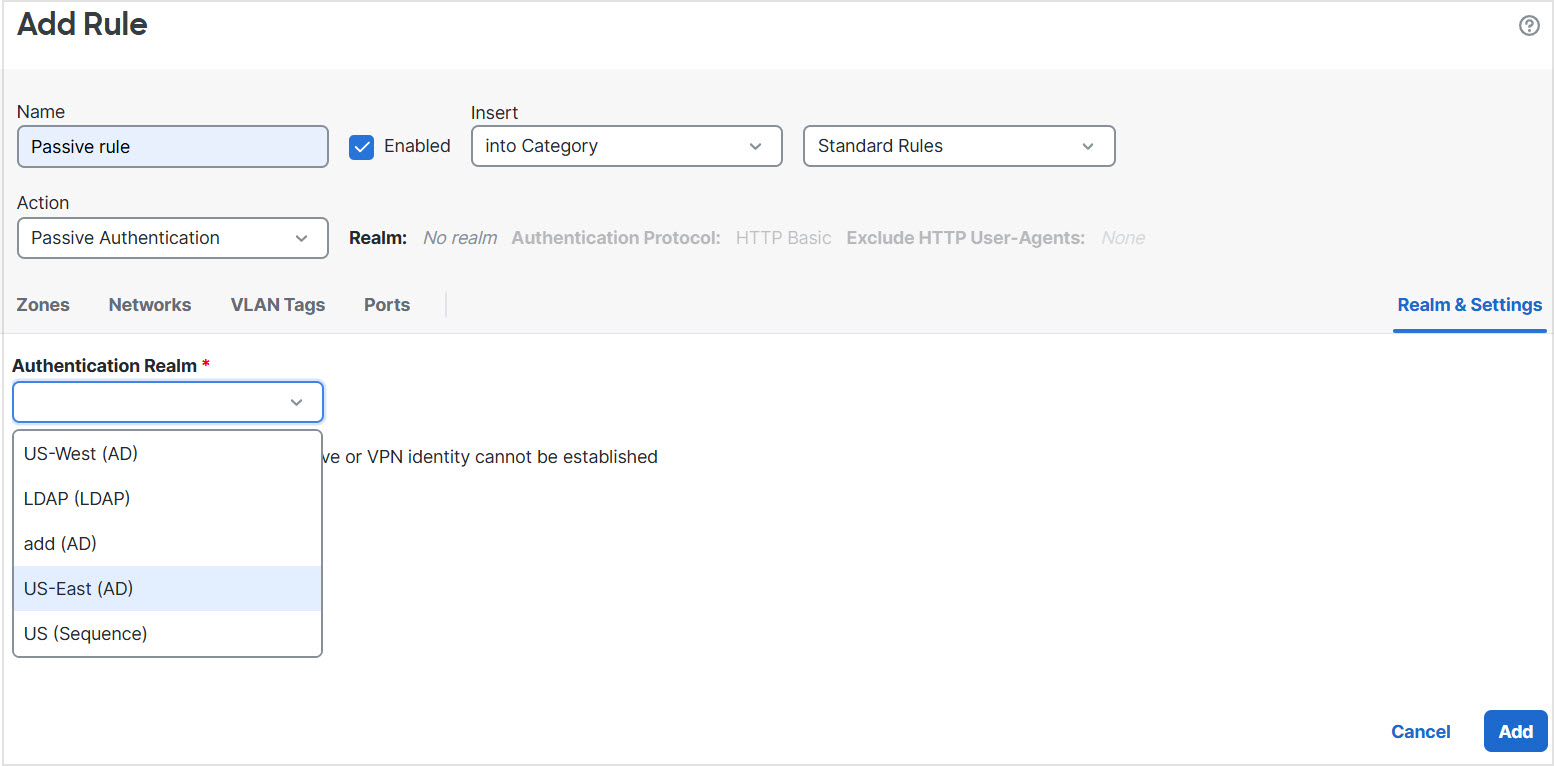The image size is (1554, 766).
Task: Select LDAP (LDAP) from realm list
Action: [77, 498]
